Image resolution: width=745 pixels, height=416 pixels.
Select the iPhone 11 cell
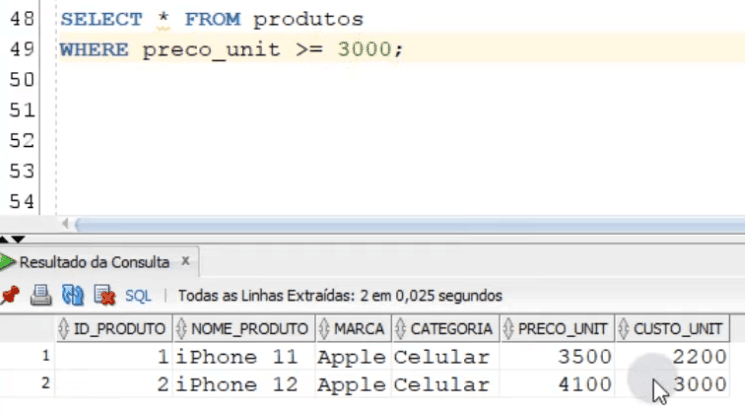click(x=244, y=357)
